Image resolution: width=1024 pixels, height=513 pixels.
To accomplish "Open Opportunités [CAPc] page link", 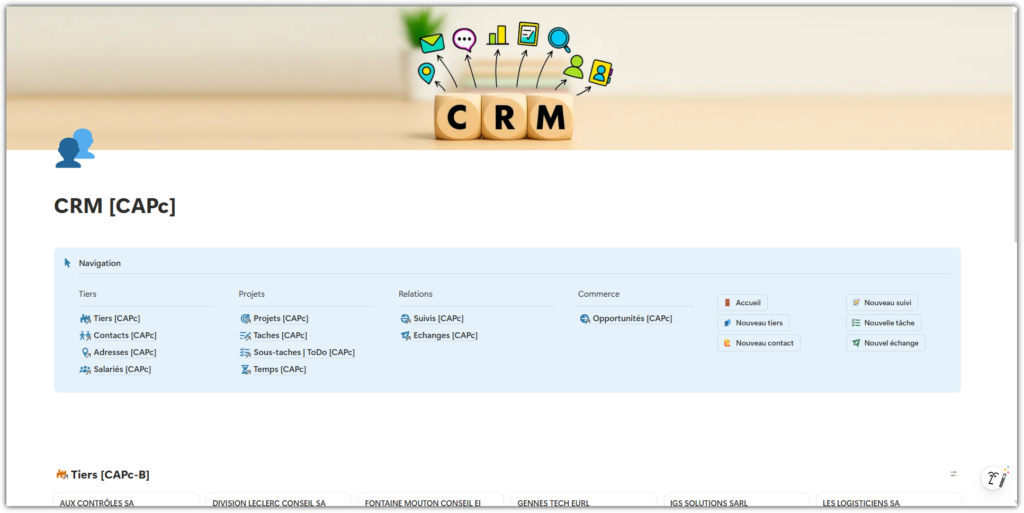I will click(632, 319).
